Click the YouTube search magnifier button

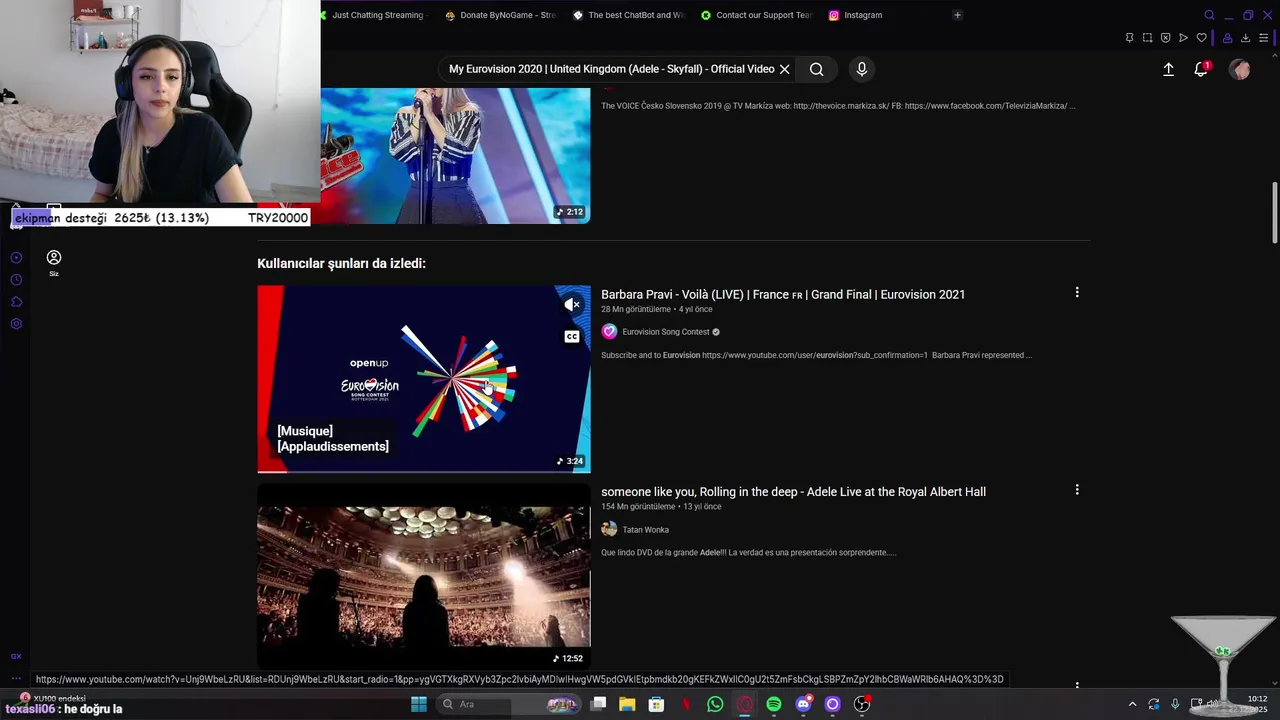click(x=817, y=69)
